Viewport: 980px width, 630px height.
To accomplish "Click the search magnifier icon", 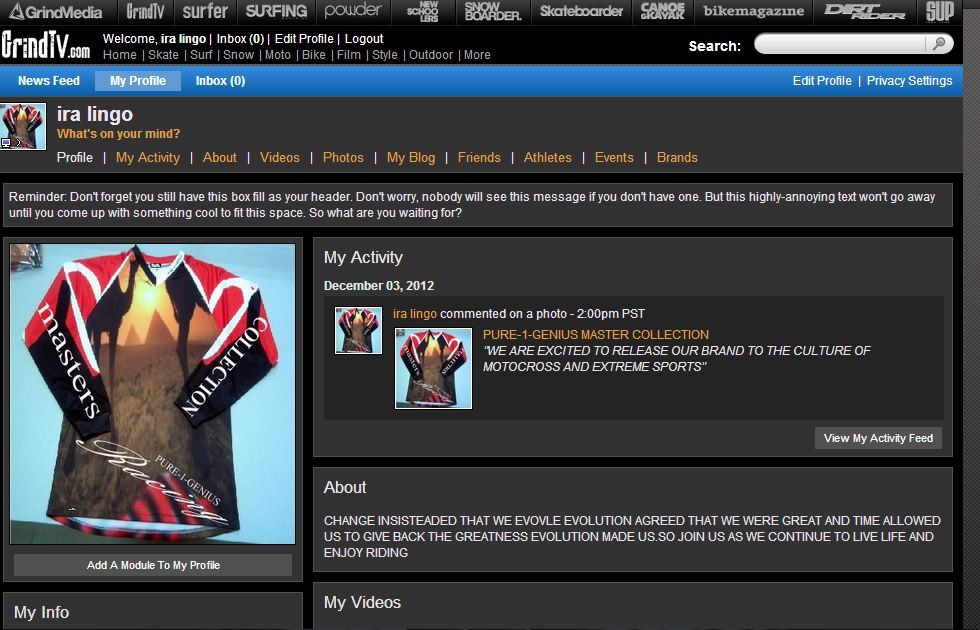I will (938, 44).
